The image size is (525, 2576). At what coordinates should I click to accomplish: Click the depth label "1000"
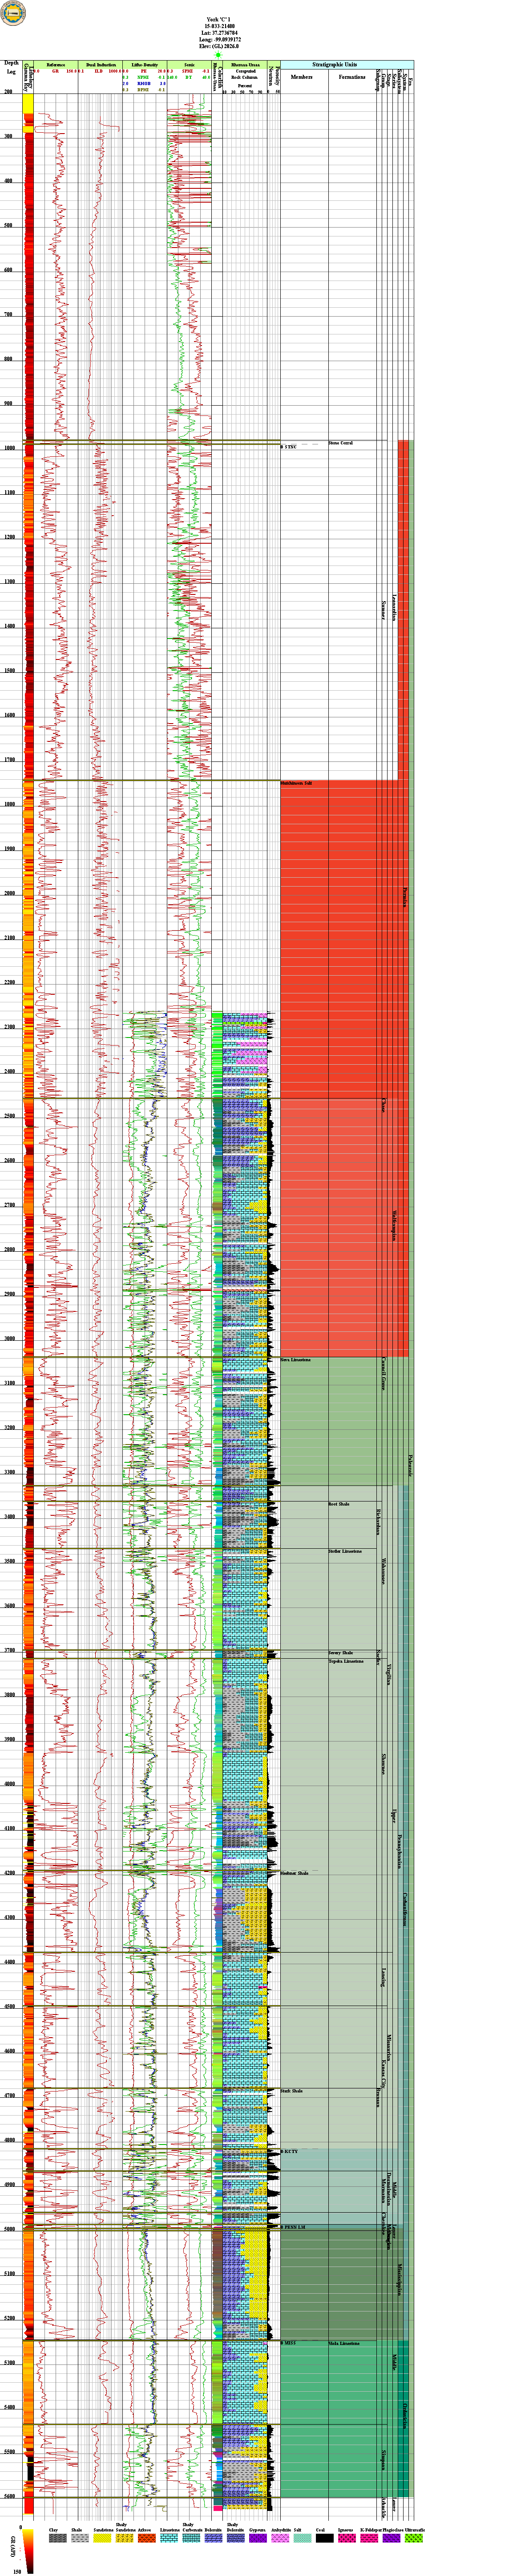coord(9,448)
